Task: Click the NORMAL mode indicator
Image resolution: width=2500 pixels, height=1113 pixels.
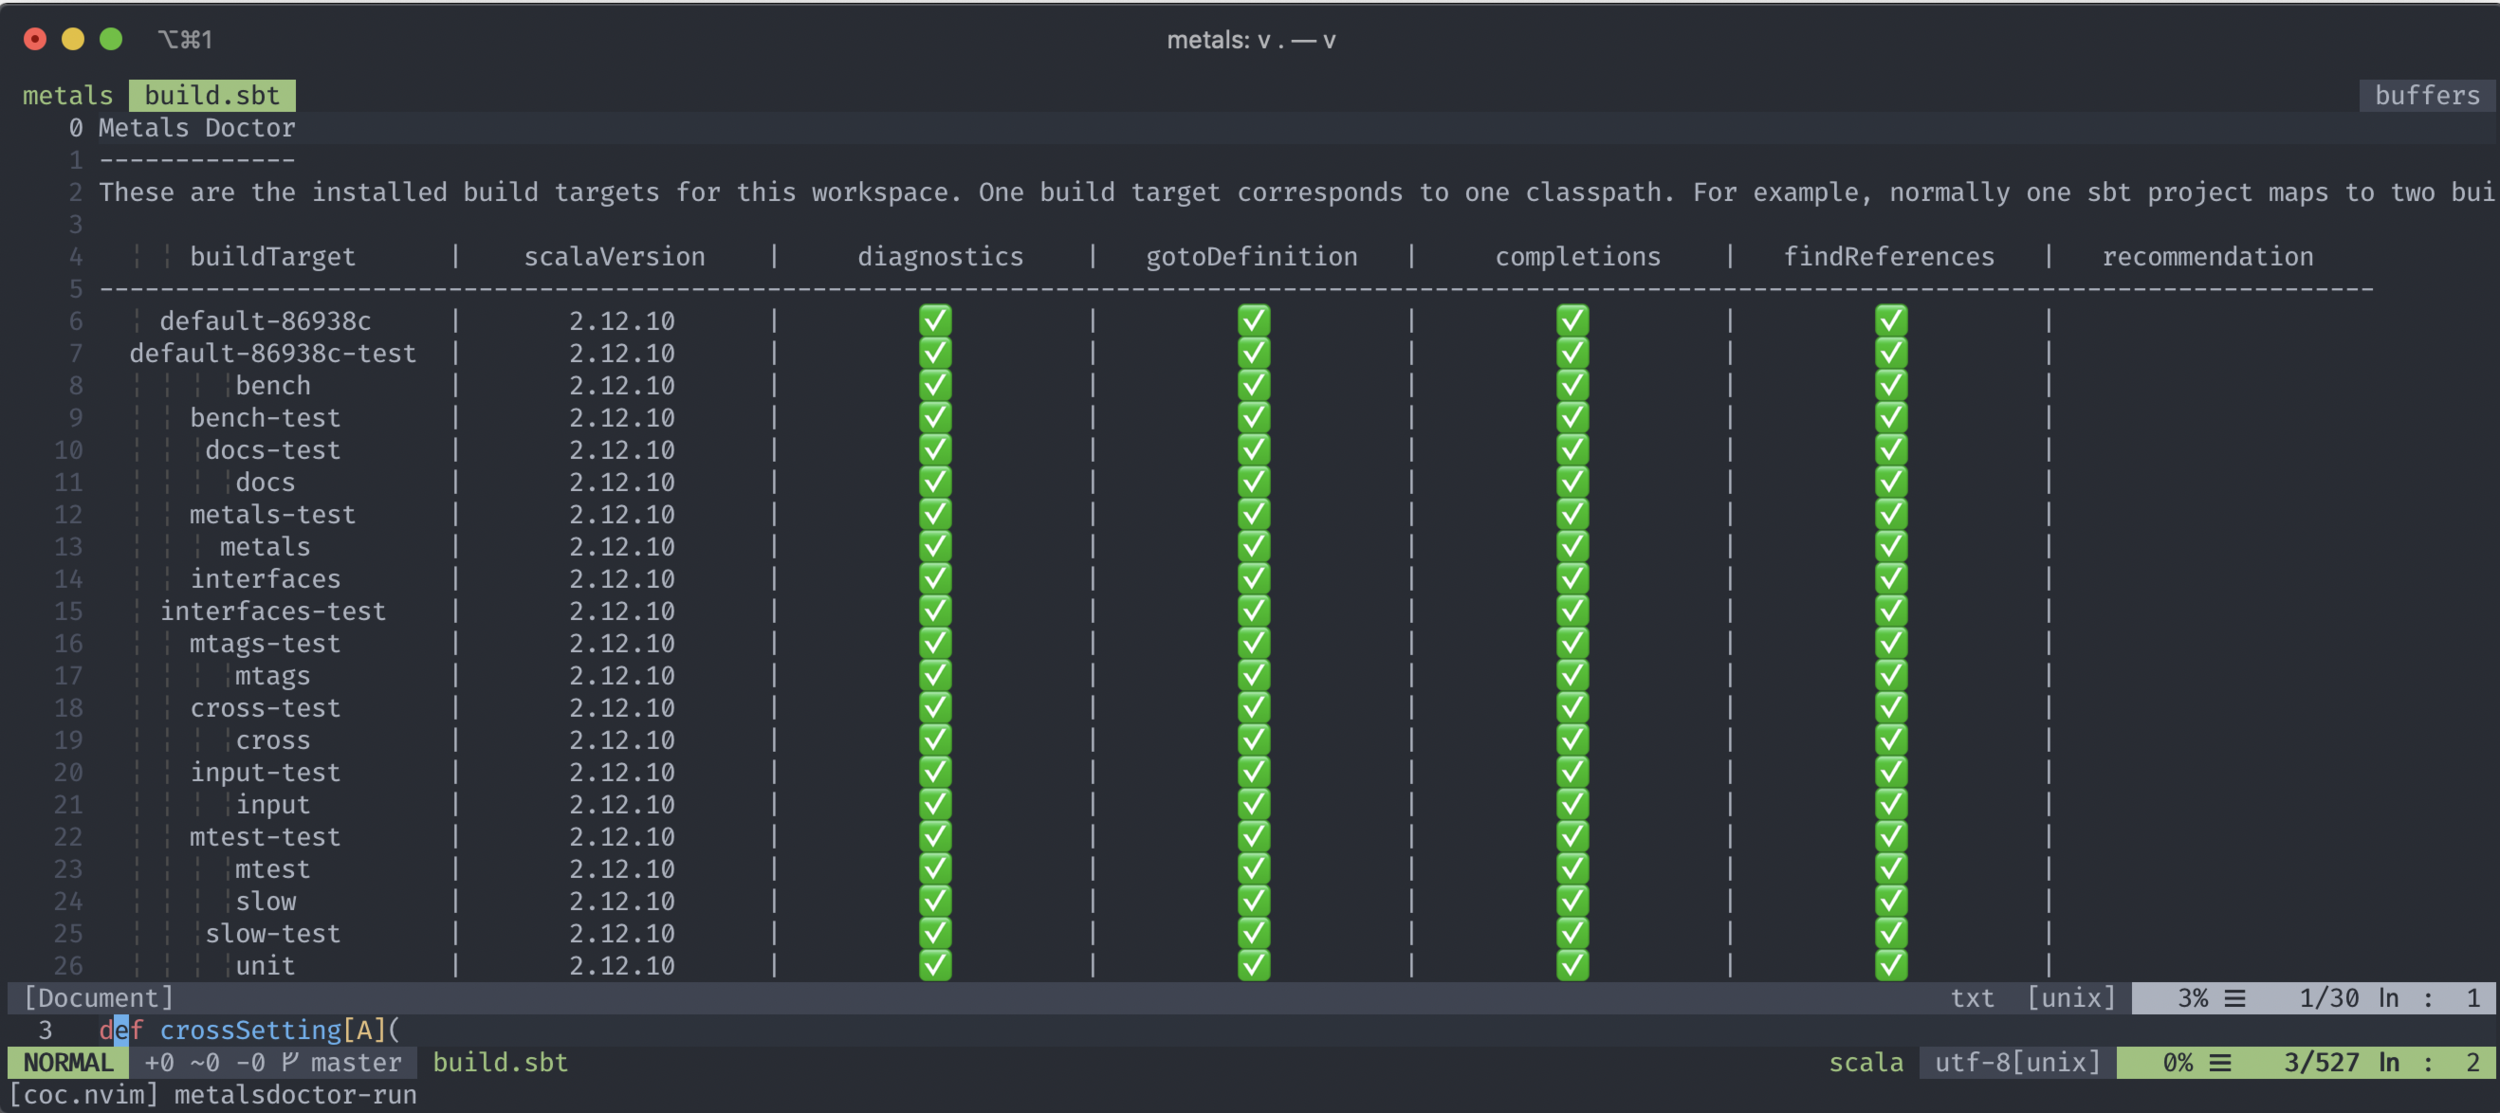Action: click(x=68, y=1063)
